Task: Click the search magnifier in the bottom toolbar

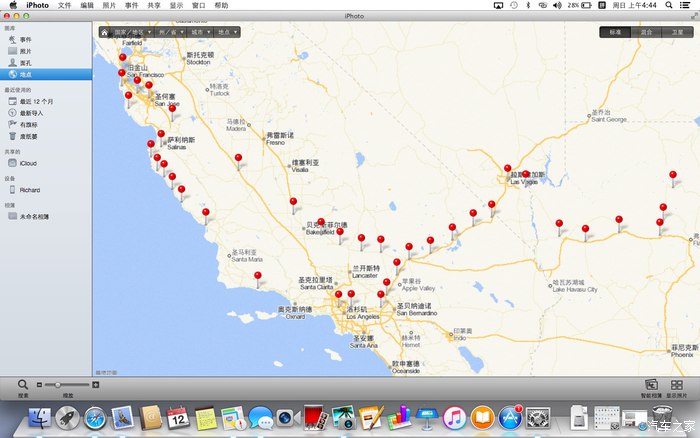Action: (22, 384)
